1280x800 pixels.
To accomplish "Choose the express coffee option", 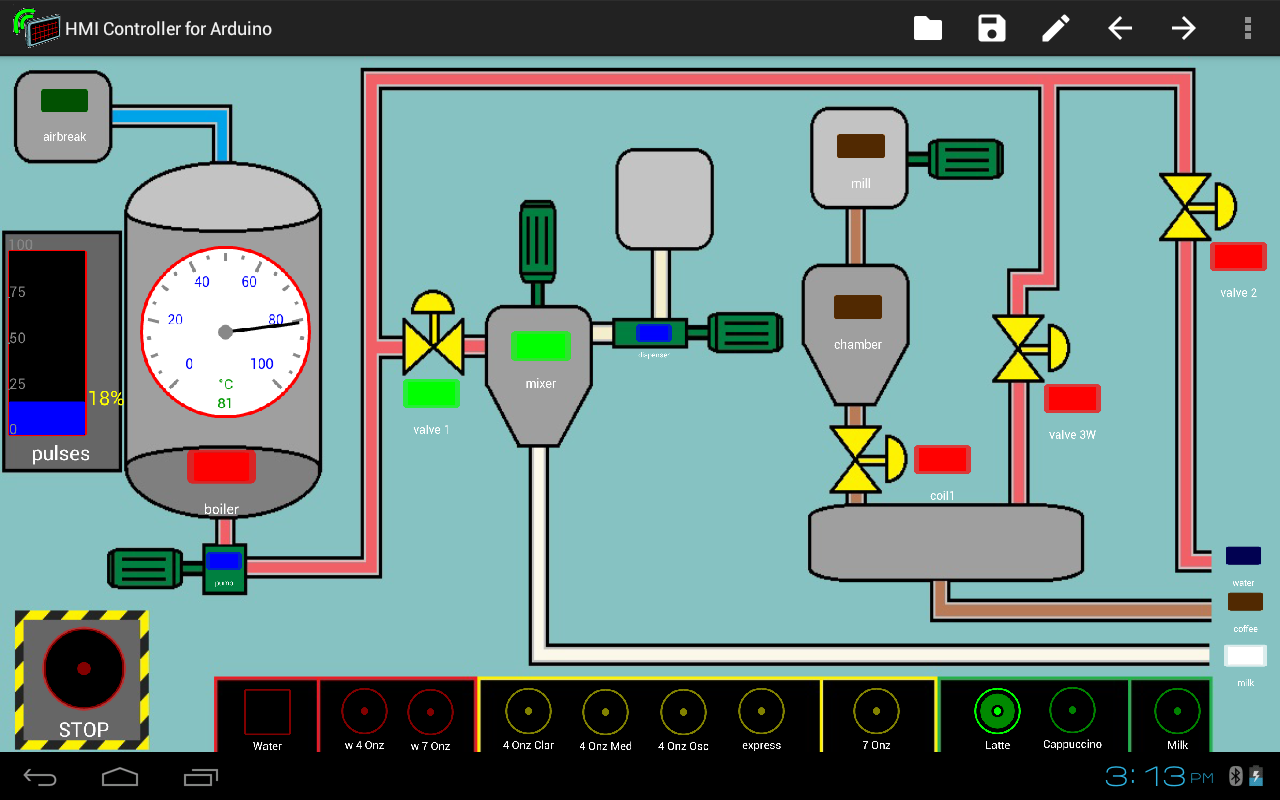I will pyautogui.click(x=761, y=711).
